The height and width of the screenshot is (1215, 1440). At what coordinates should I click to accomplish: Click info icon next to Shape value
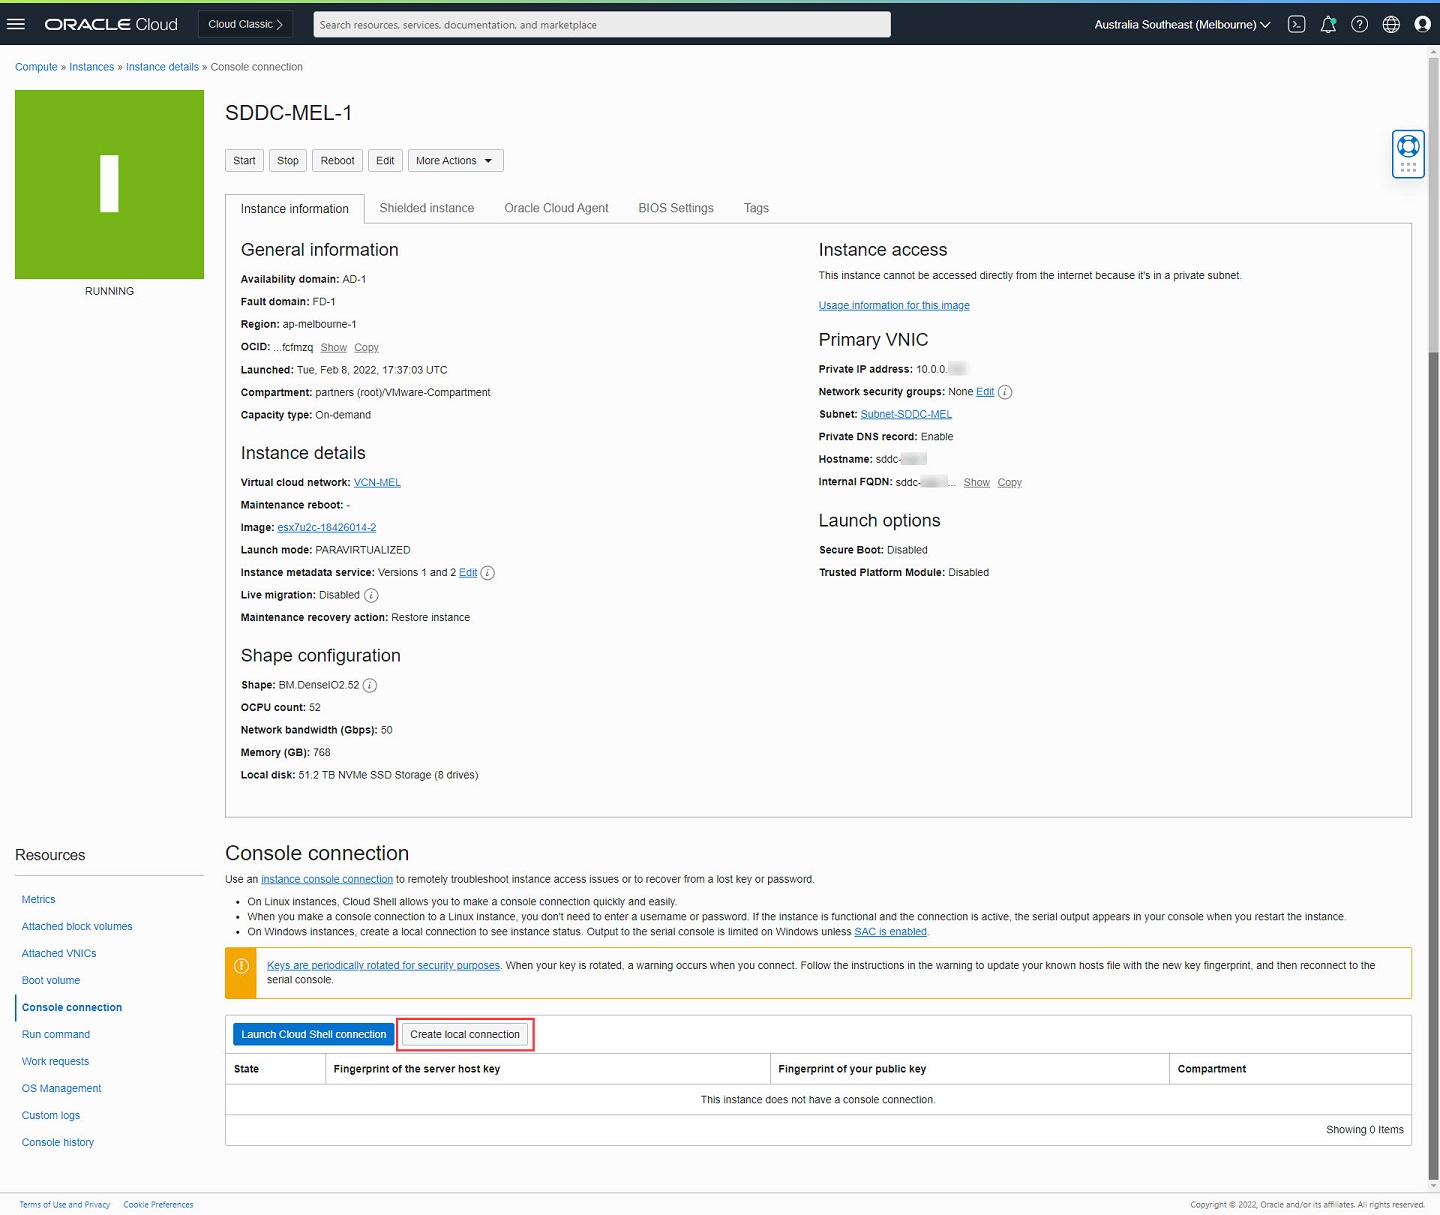(x=370, y=685)
